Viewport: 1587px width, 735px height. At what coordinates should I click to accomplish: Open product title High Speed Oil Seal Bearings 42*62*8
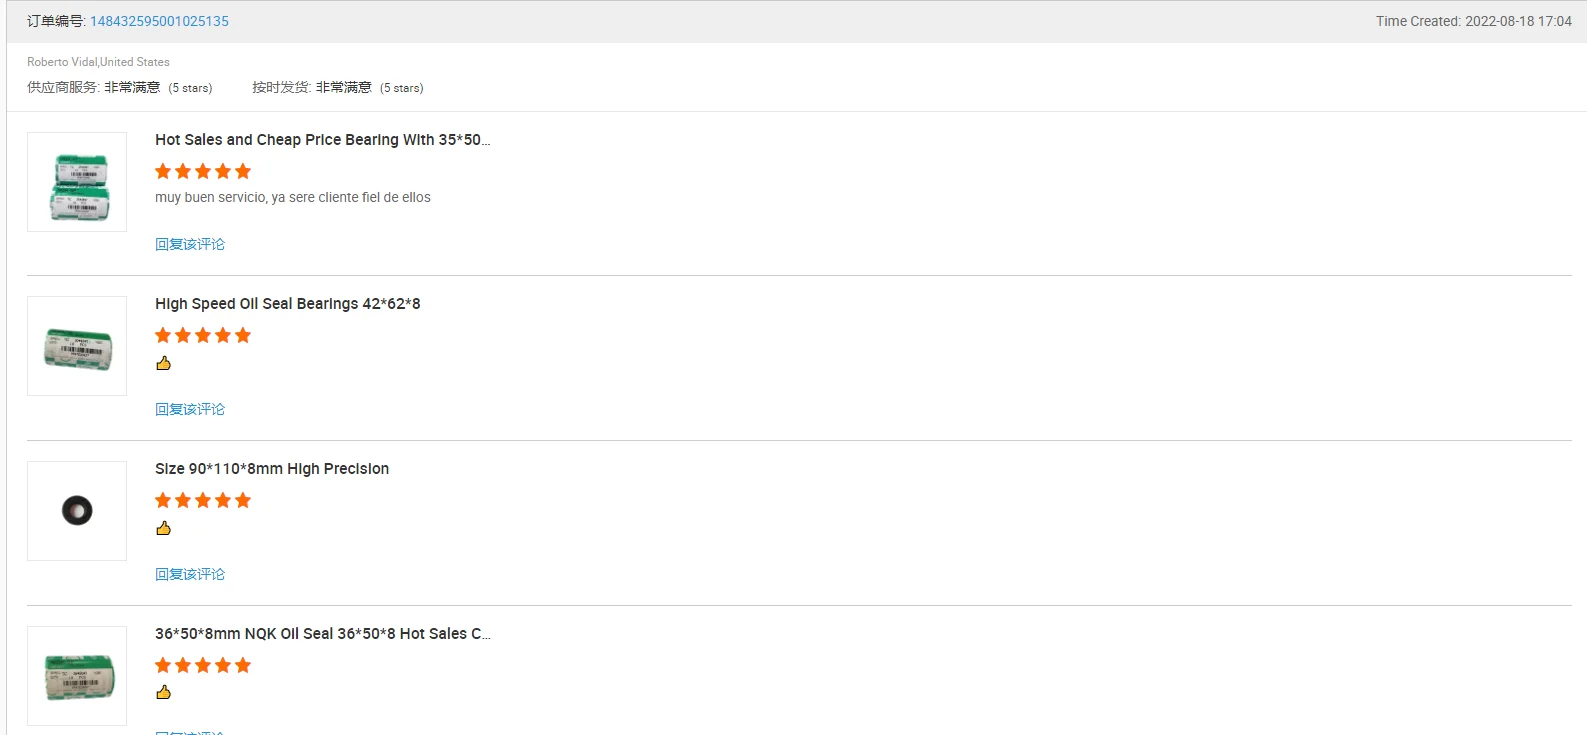(288, 304)
